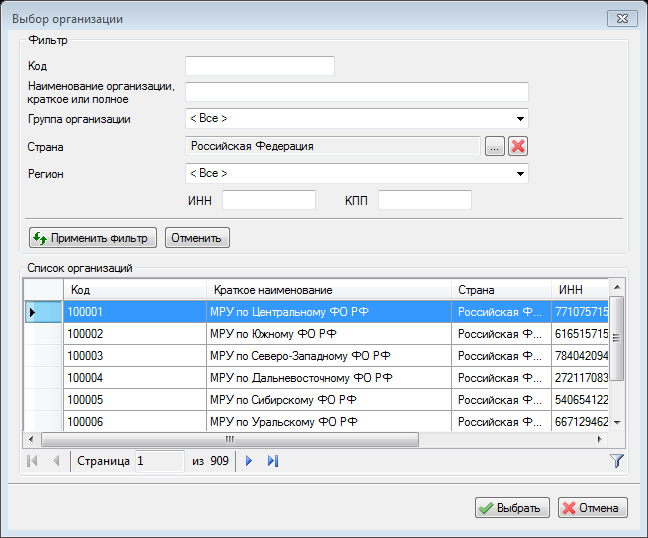
Task: Click code cell 100003
Action: coord(135,356)
